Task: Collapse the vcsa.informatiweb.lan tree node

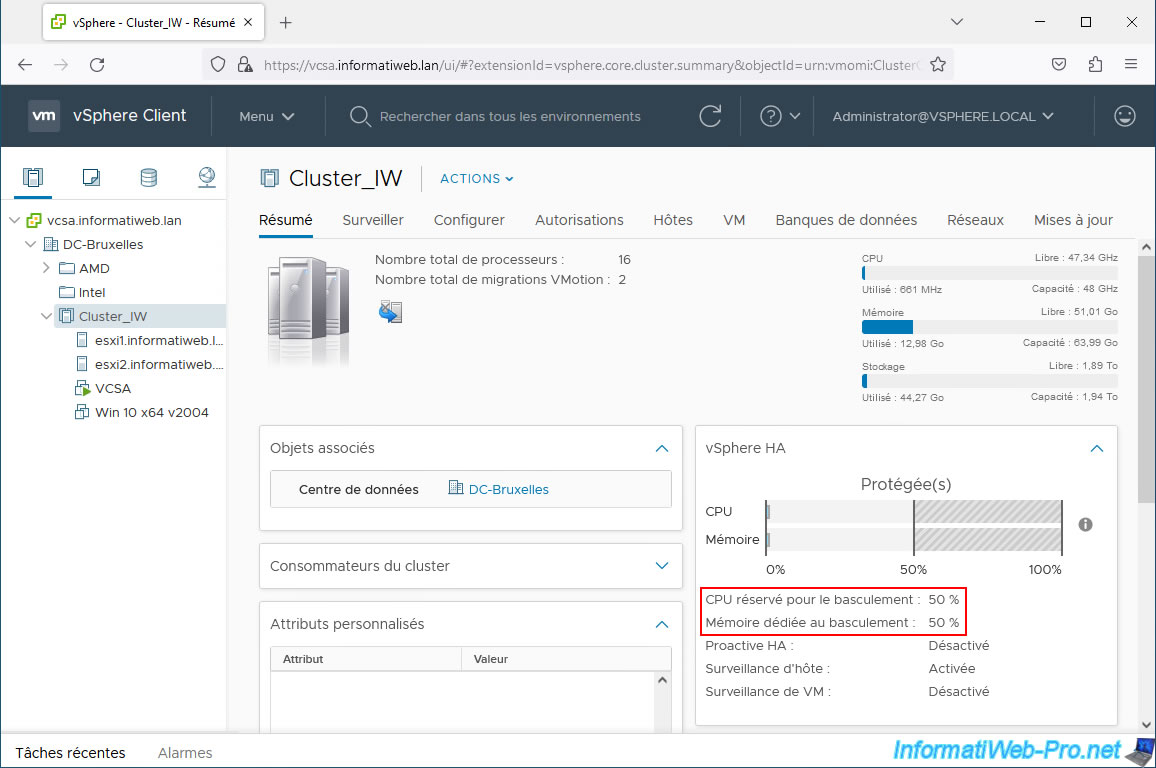Action: [x=15, y=220]
